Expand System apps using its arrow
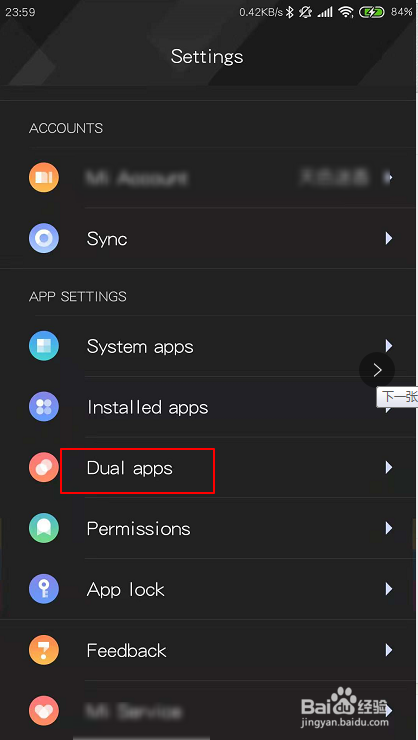Screen dimensions: 418x740 [389, 346]
